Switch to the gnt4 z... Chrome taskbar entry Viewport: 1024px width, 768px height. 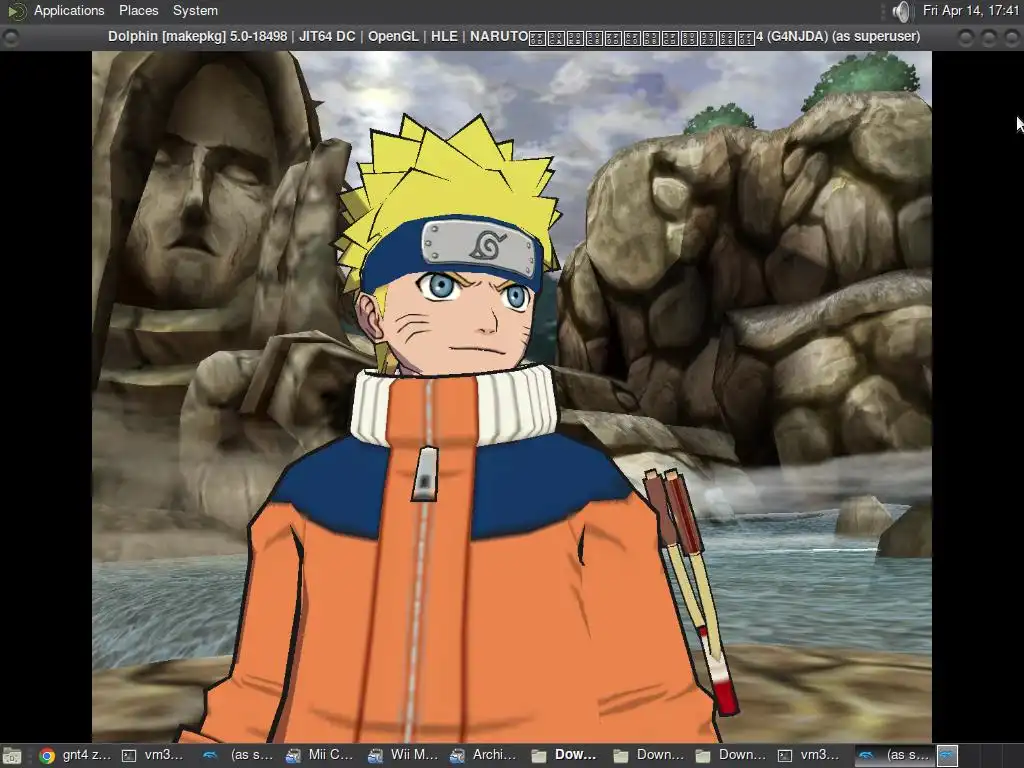(75, 755)
